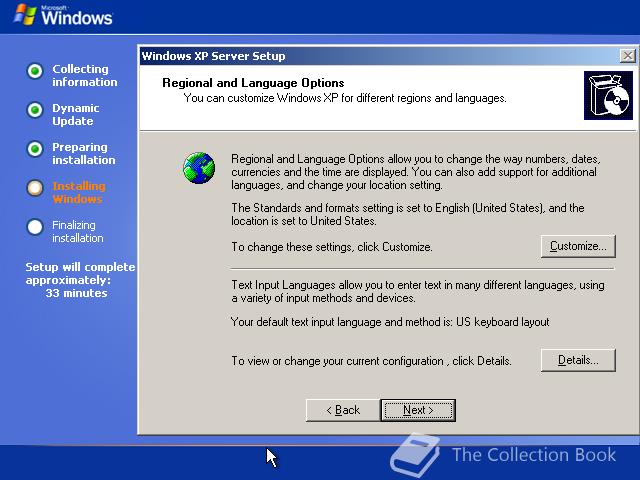Select the Preparing installation step indicator

pos(35,149)
